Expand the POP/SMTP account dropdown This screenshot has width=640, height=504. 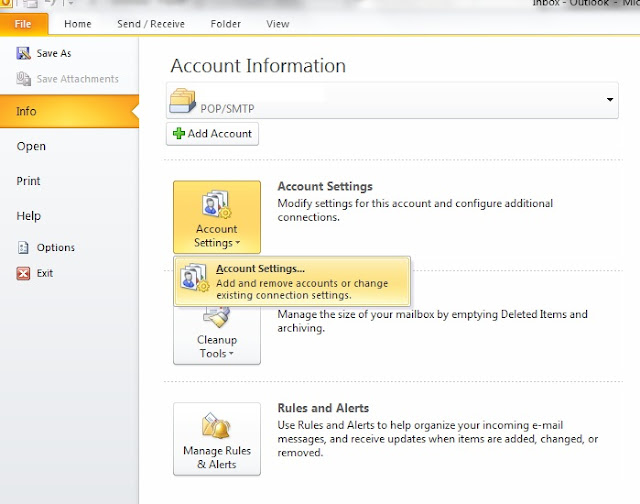coord(610,100)
